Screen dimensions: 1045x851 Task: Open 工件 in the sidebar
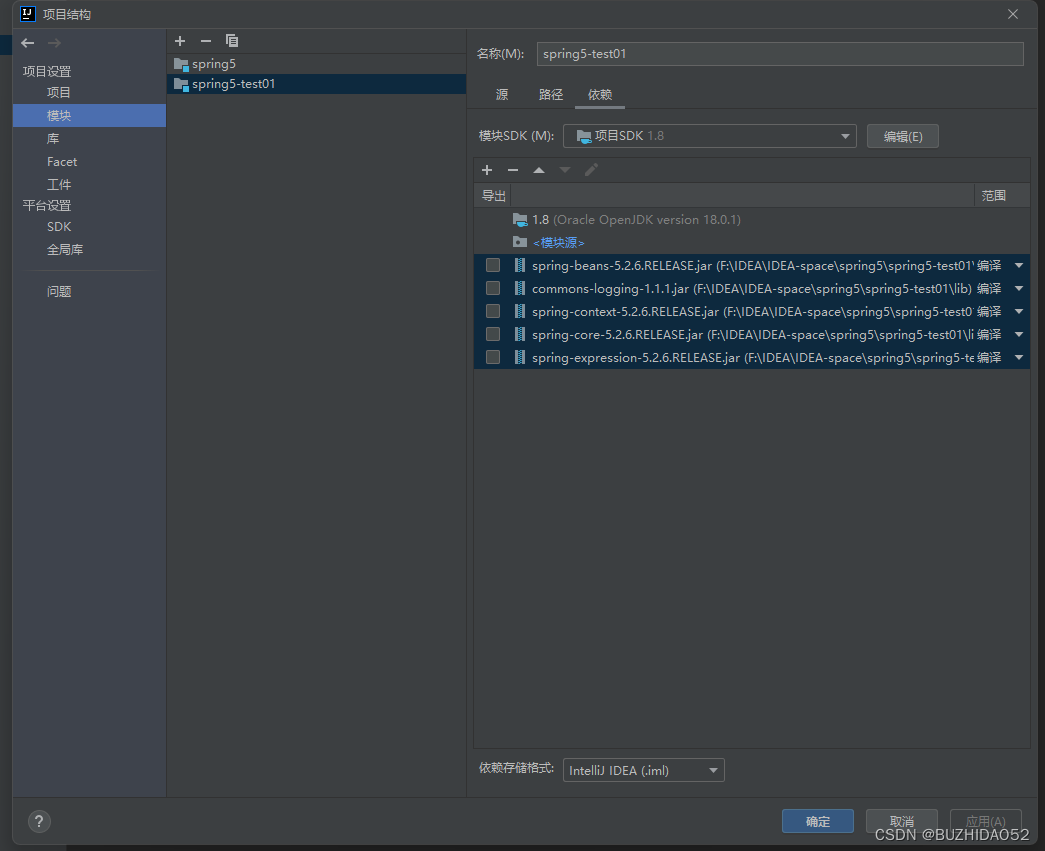tap(59, 185)
